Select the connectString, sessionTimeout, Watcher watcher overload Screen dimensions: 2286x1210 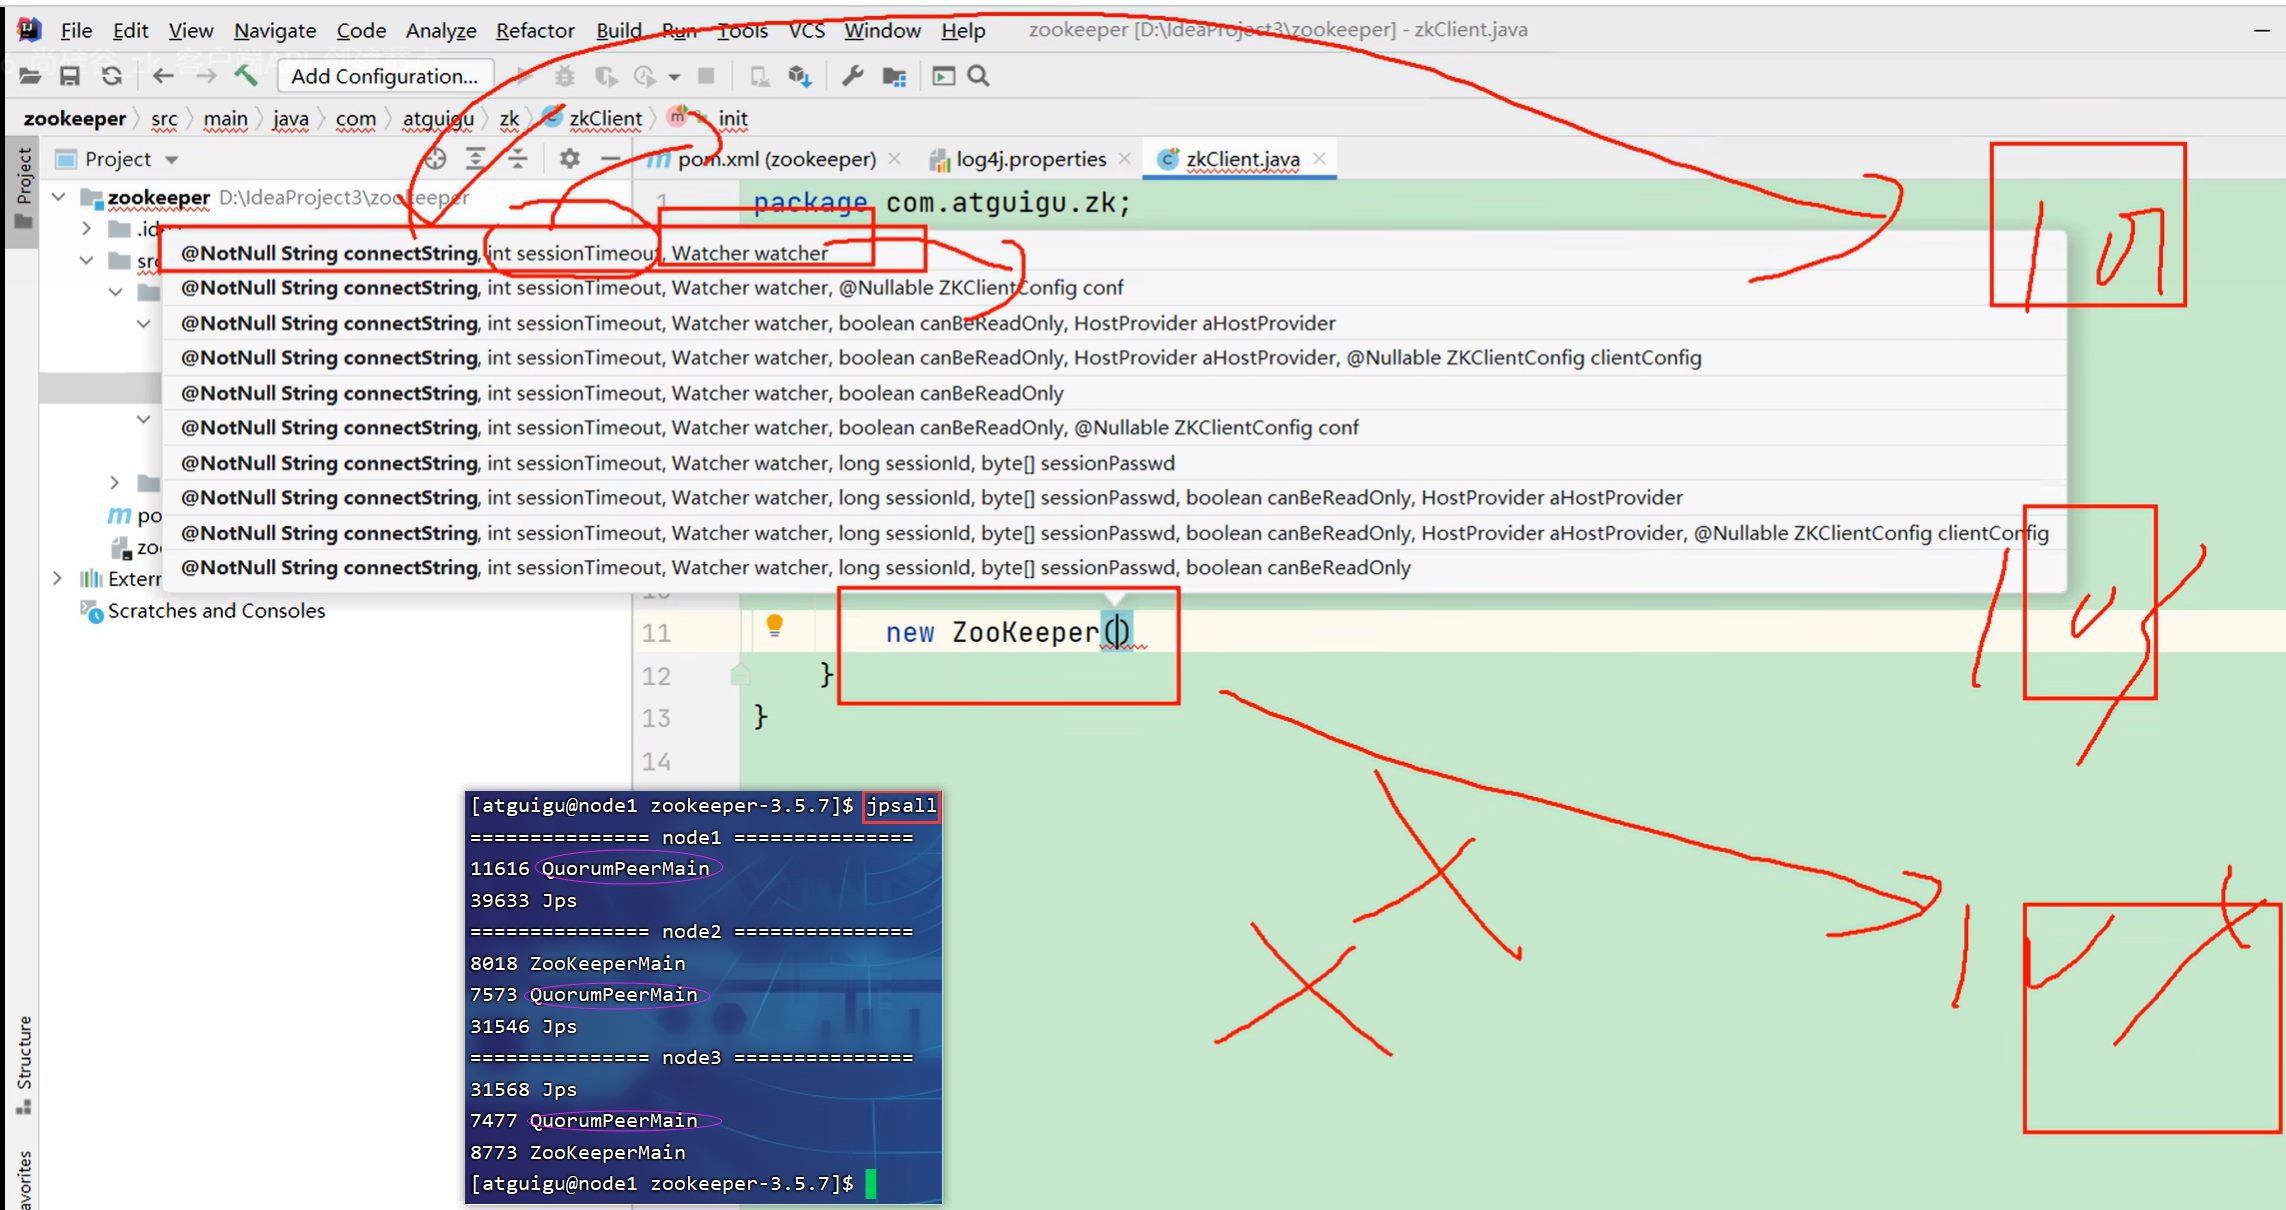1113,253
